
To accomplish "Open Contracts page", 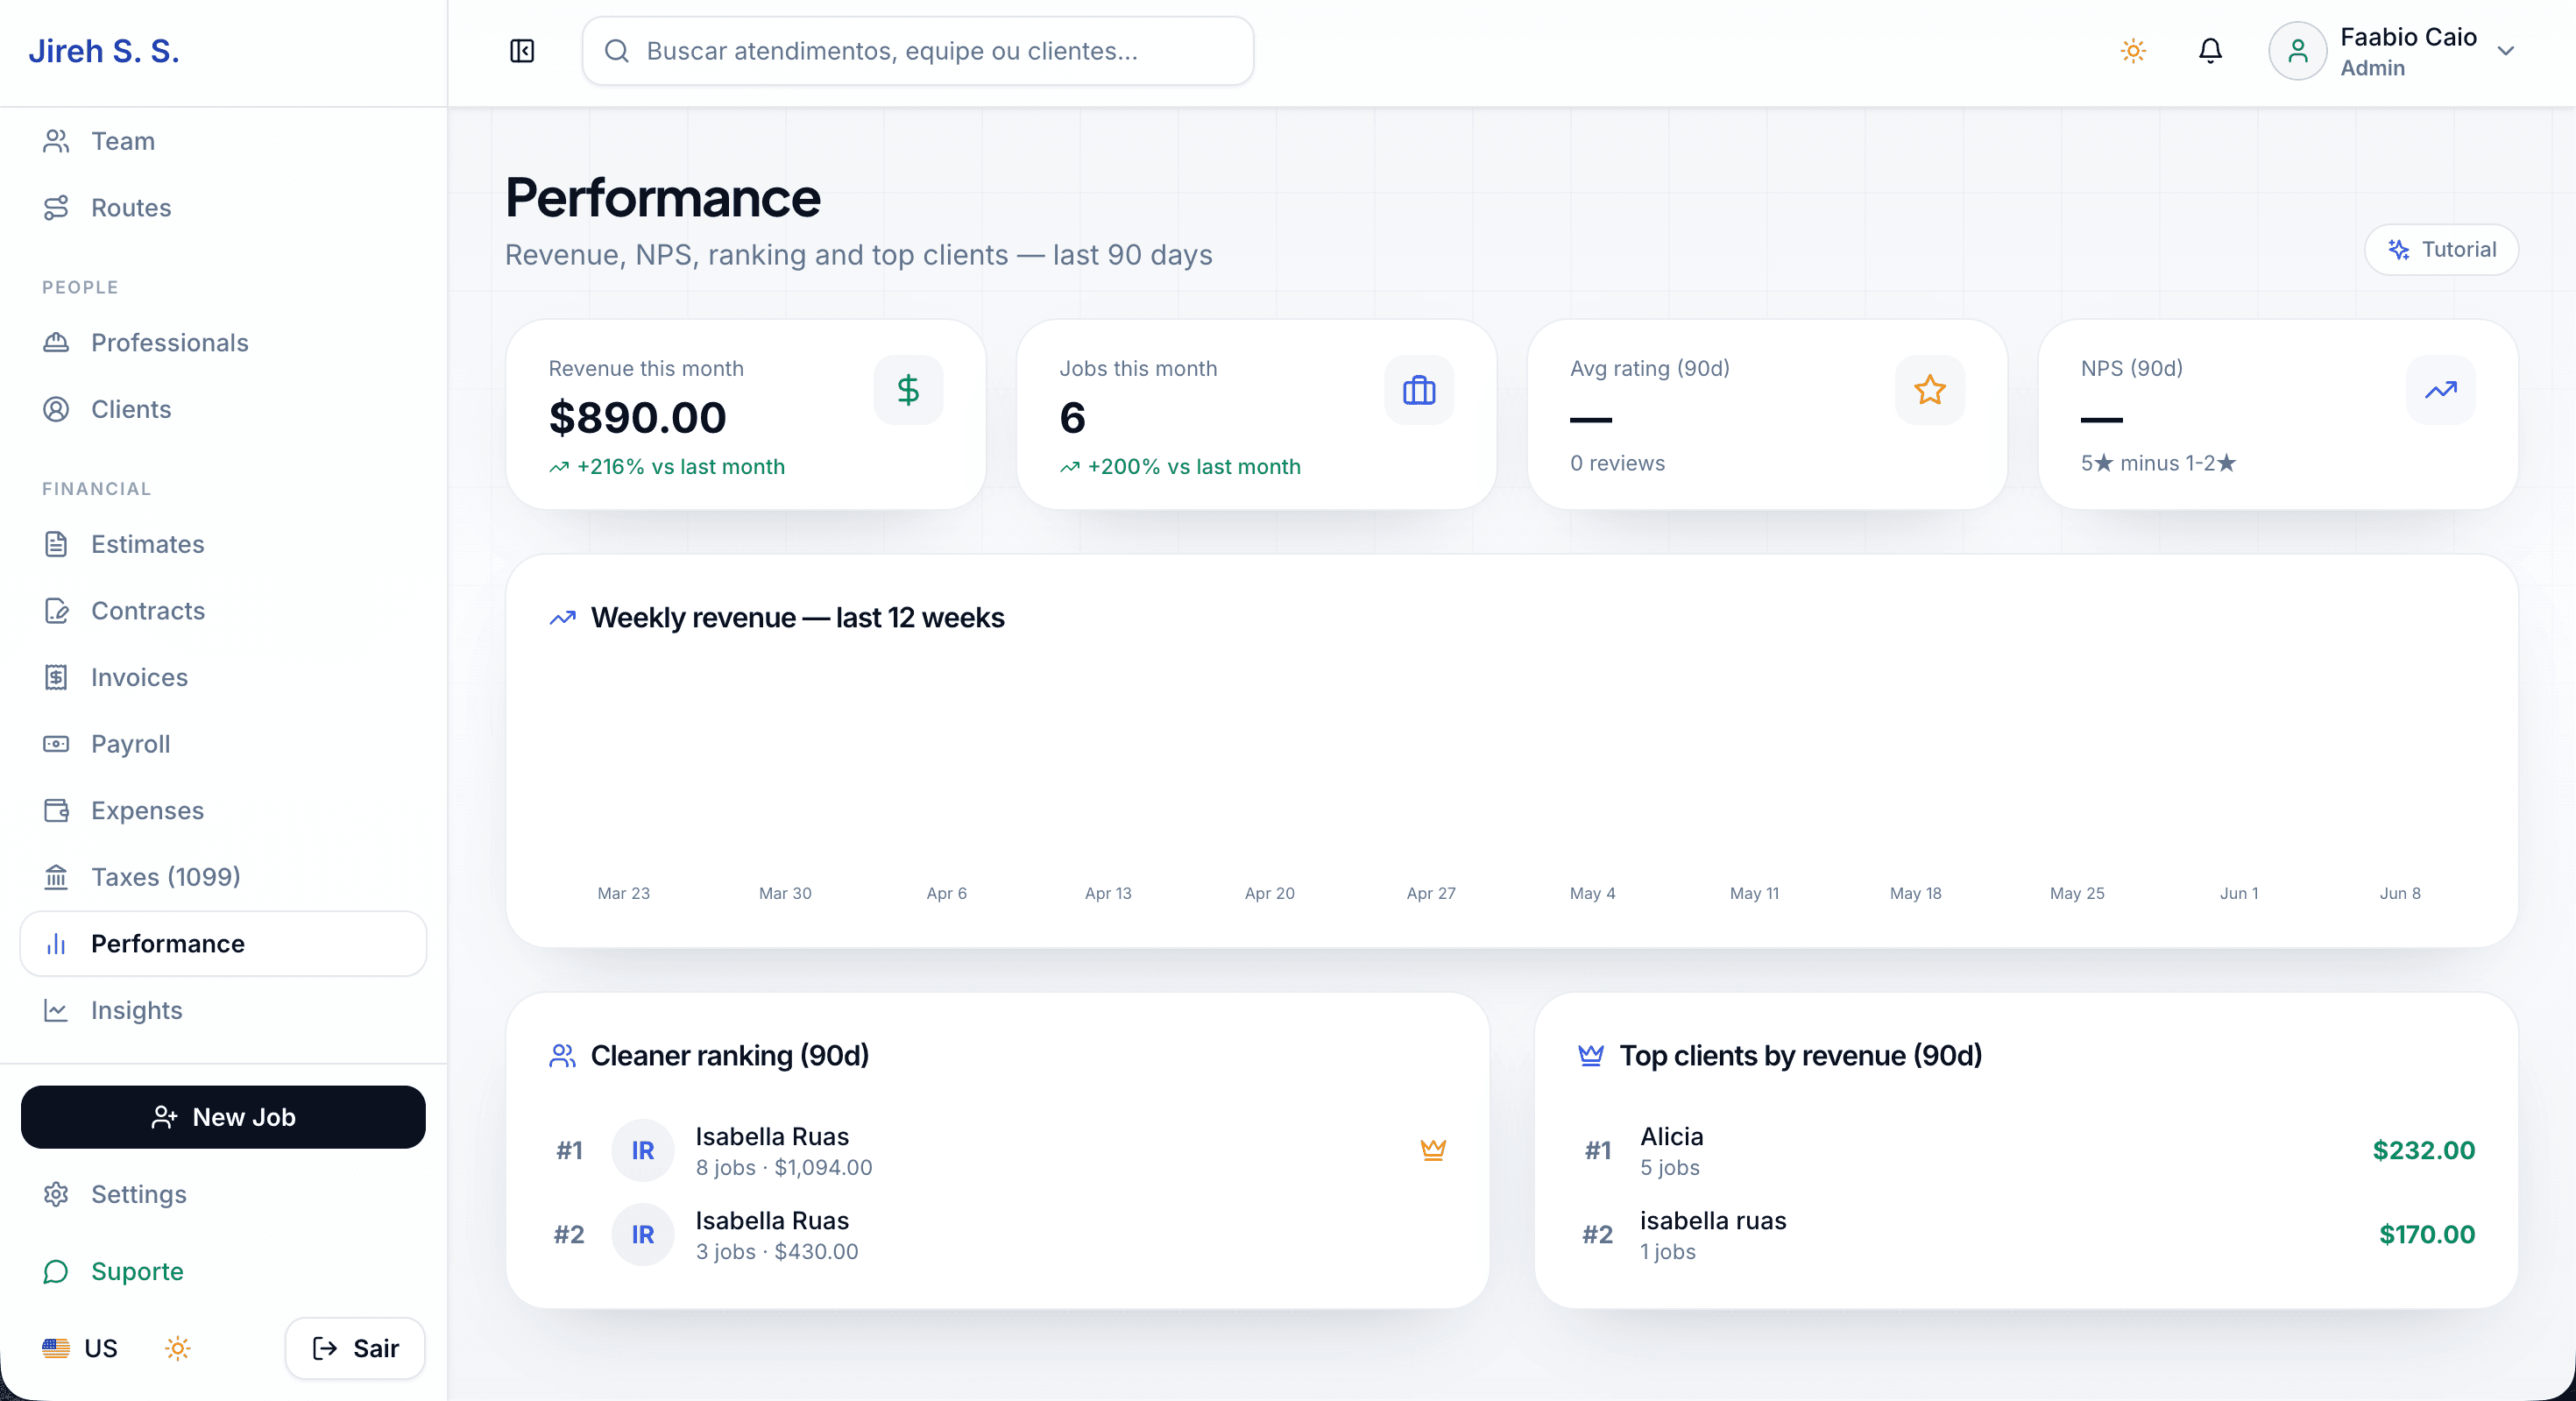I will [x=223, y=610].
